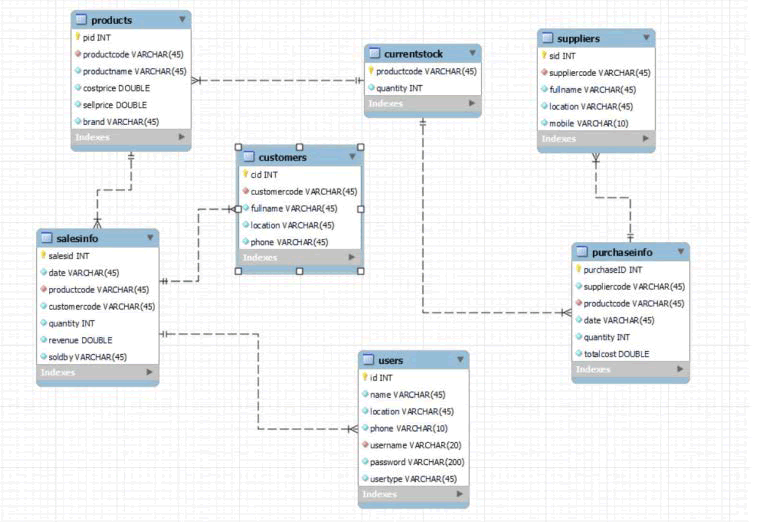Collapse the customers table via header arrow
This screenshot has width=767, height=522.
(352, 157)
